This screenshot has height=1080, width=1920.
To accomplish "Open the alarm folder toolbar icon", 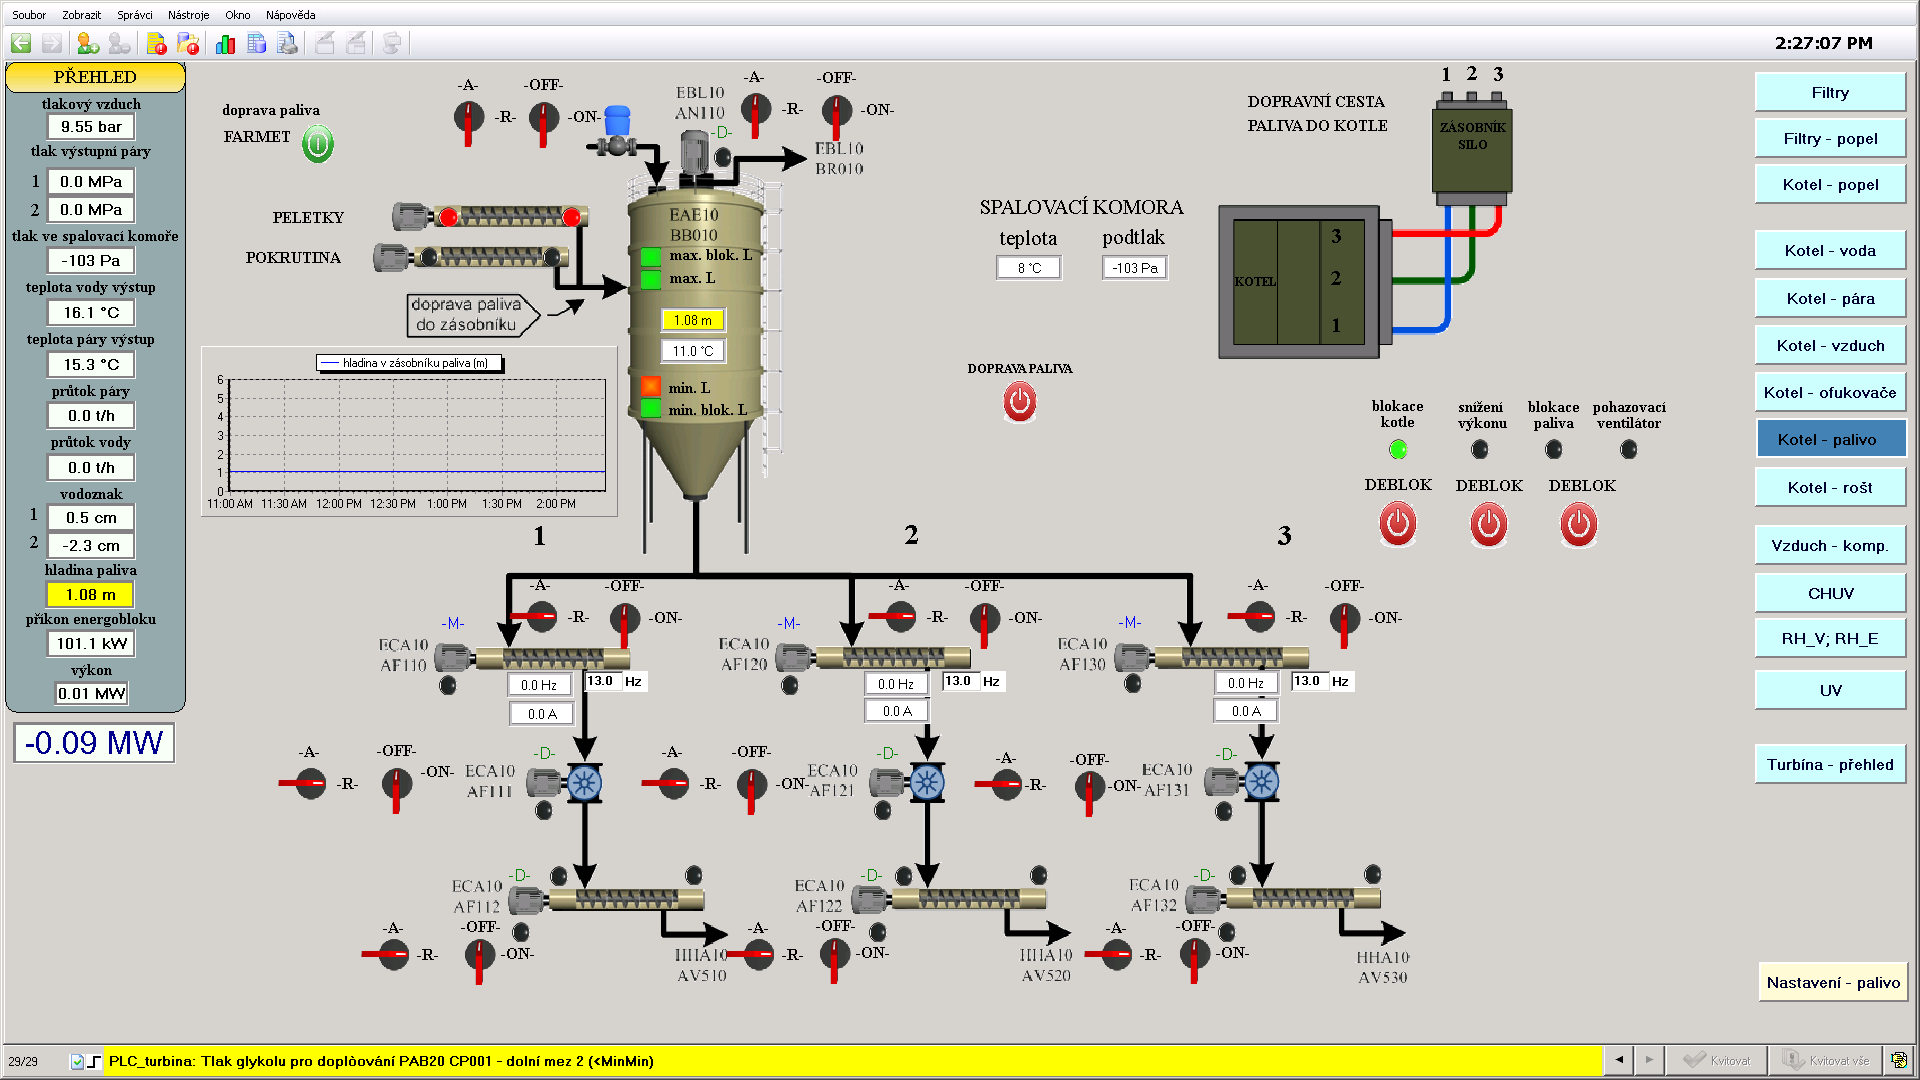I will (188, 43).
